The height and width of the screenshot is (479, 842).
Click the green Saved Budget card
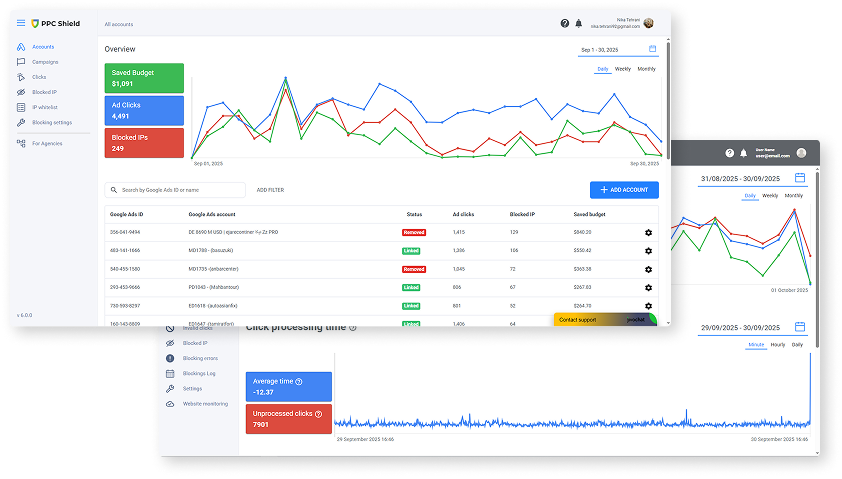coord(144,77)
